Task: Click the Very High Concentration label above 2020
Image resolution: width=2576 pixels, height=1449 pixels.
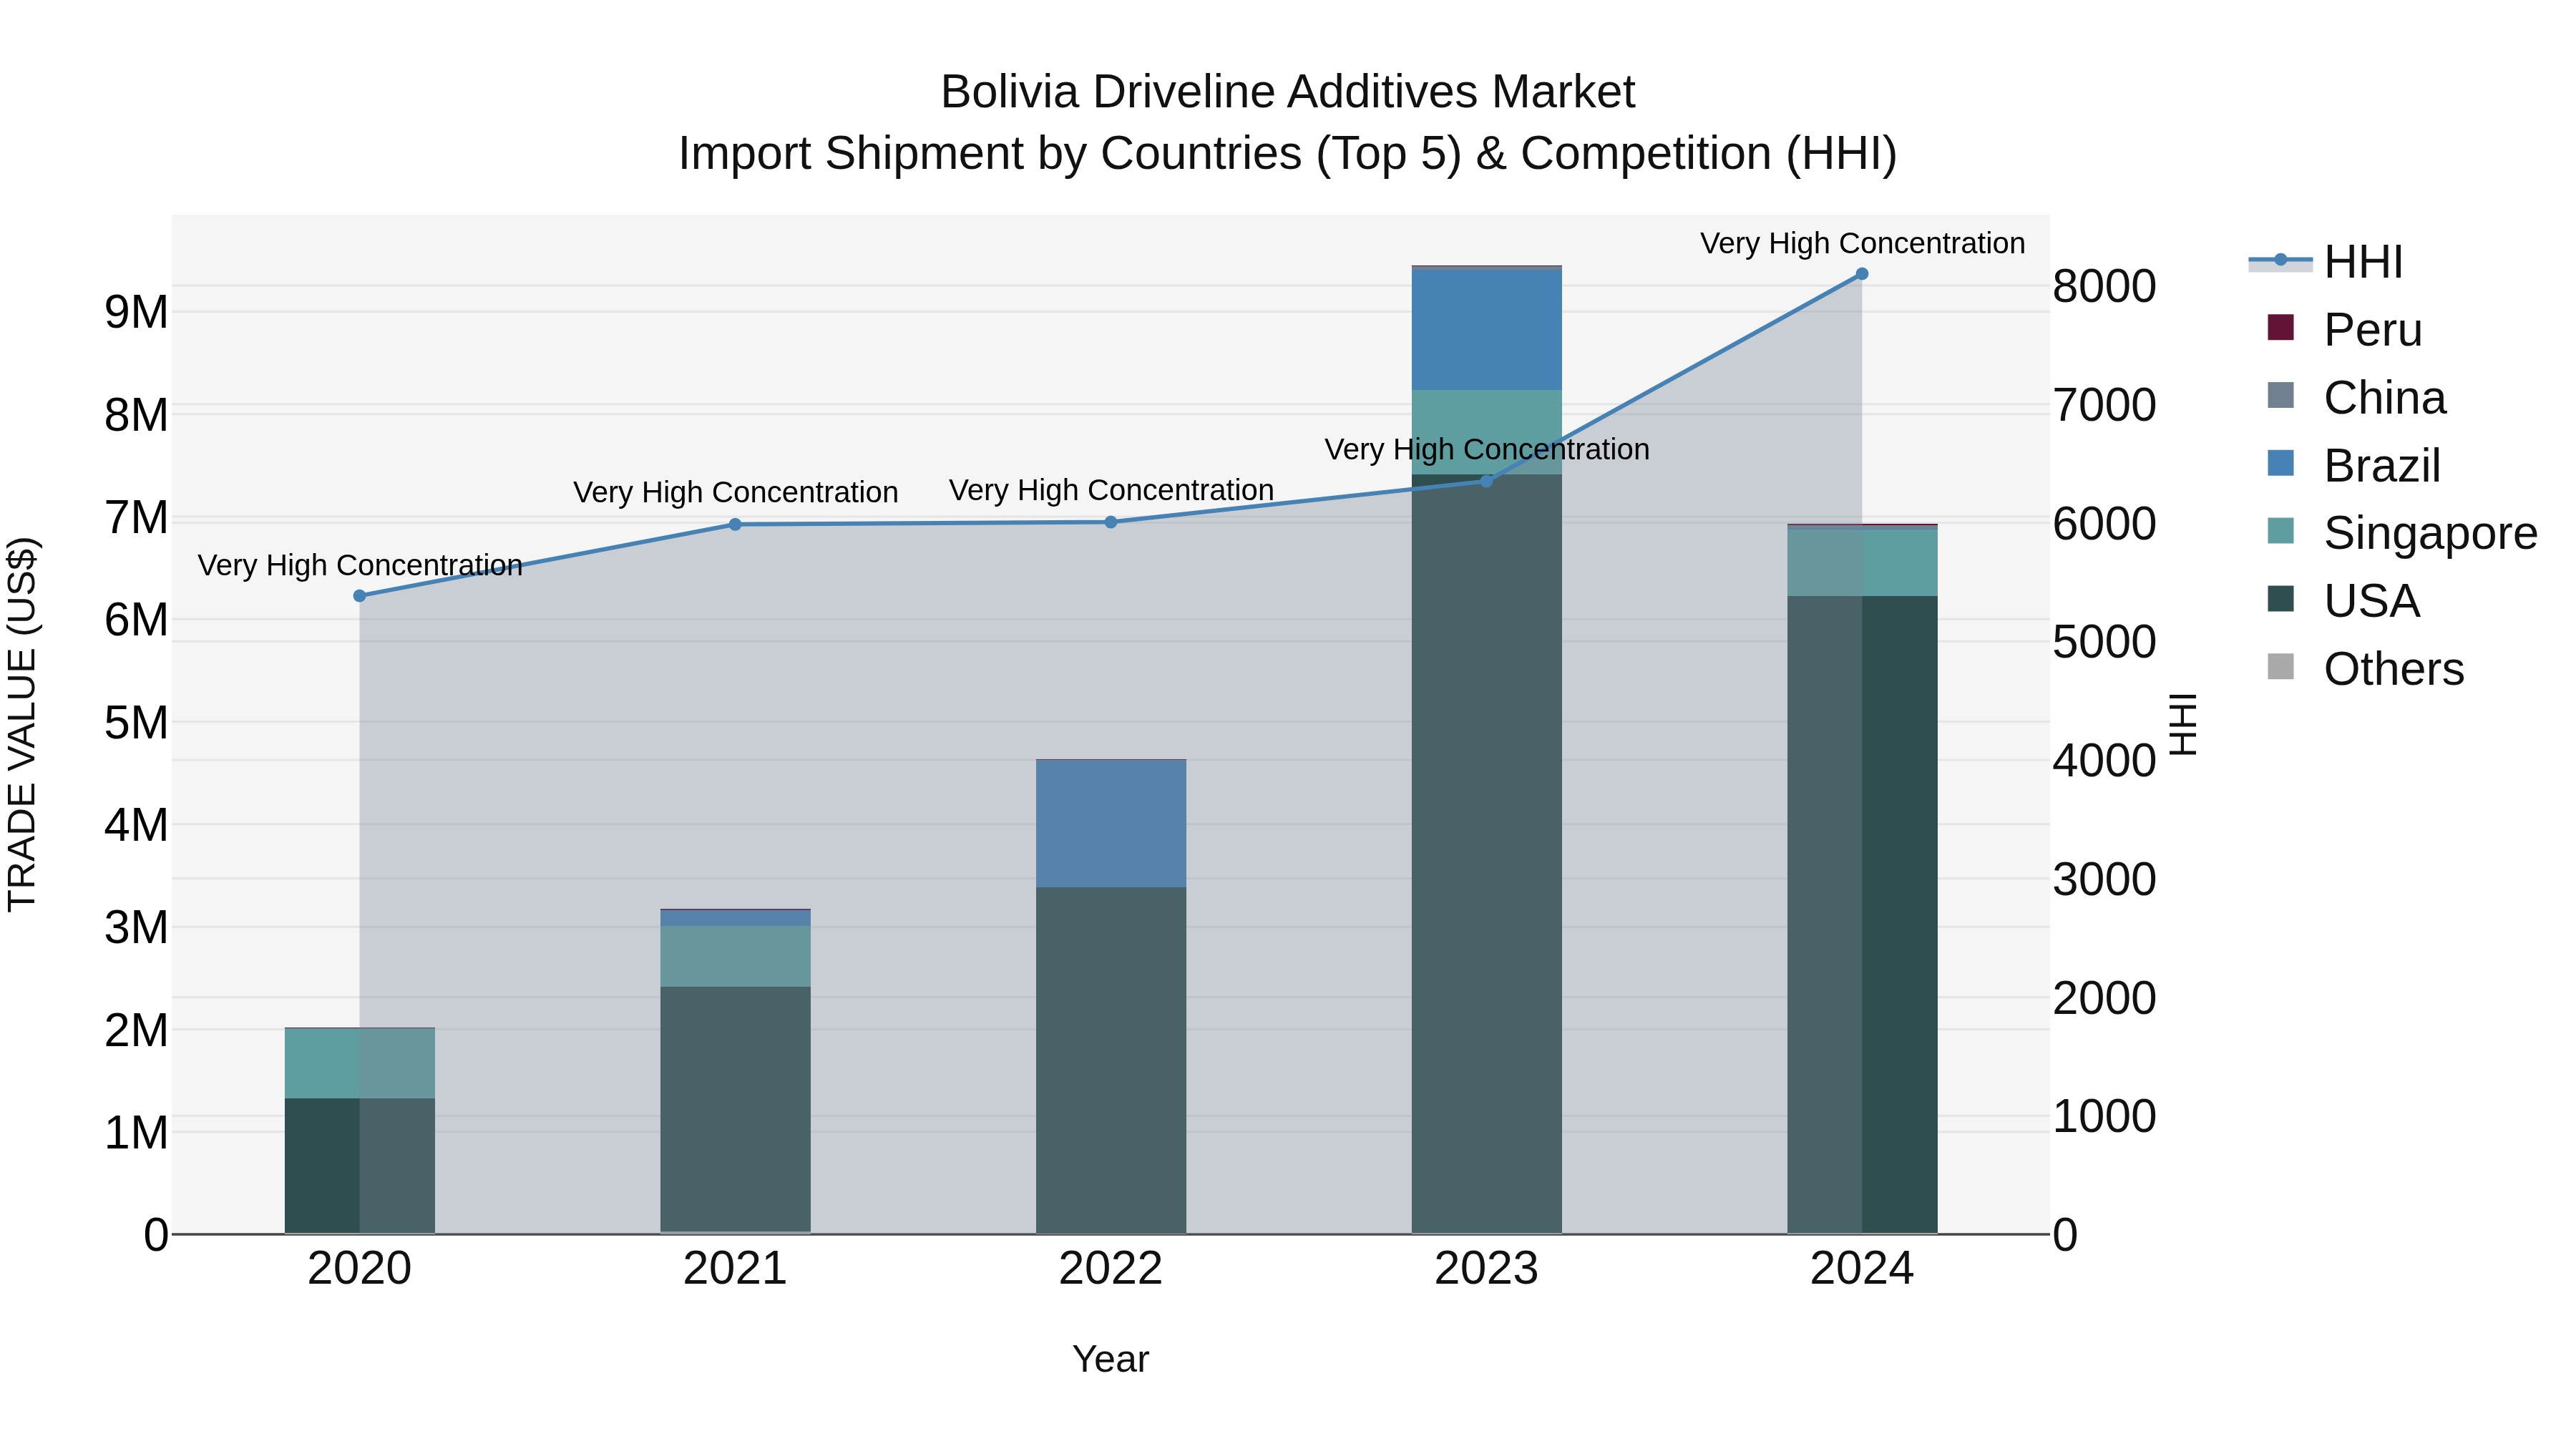Action: tap(360, 566)
